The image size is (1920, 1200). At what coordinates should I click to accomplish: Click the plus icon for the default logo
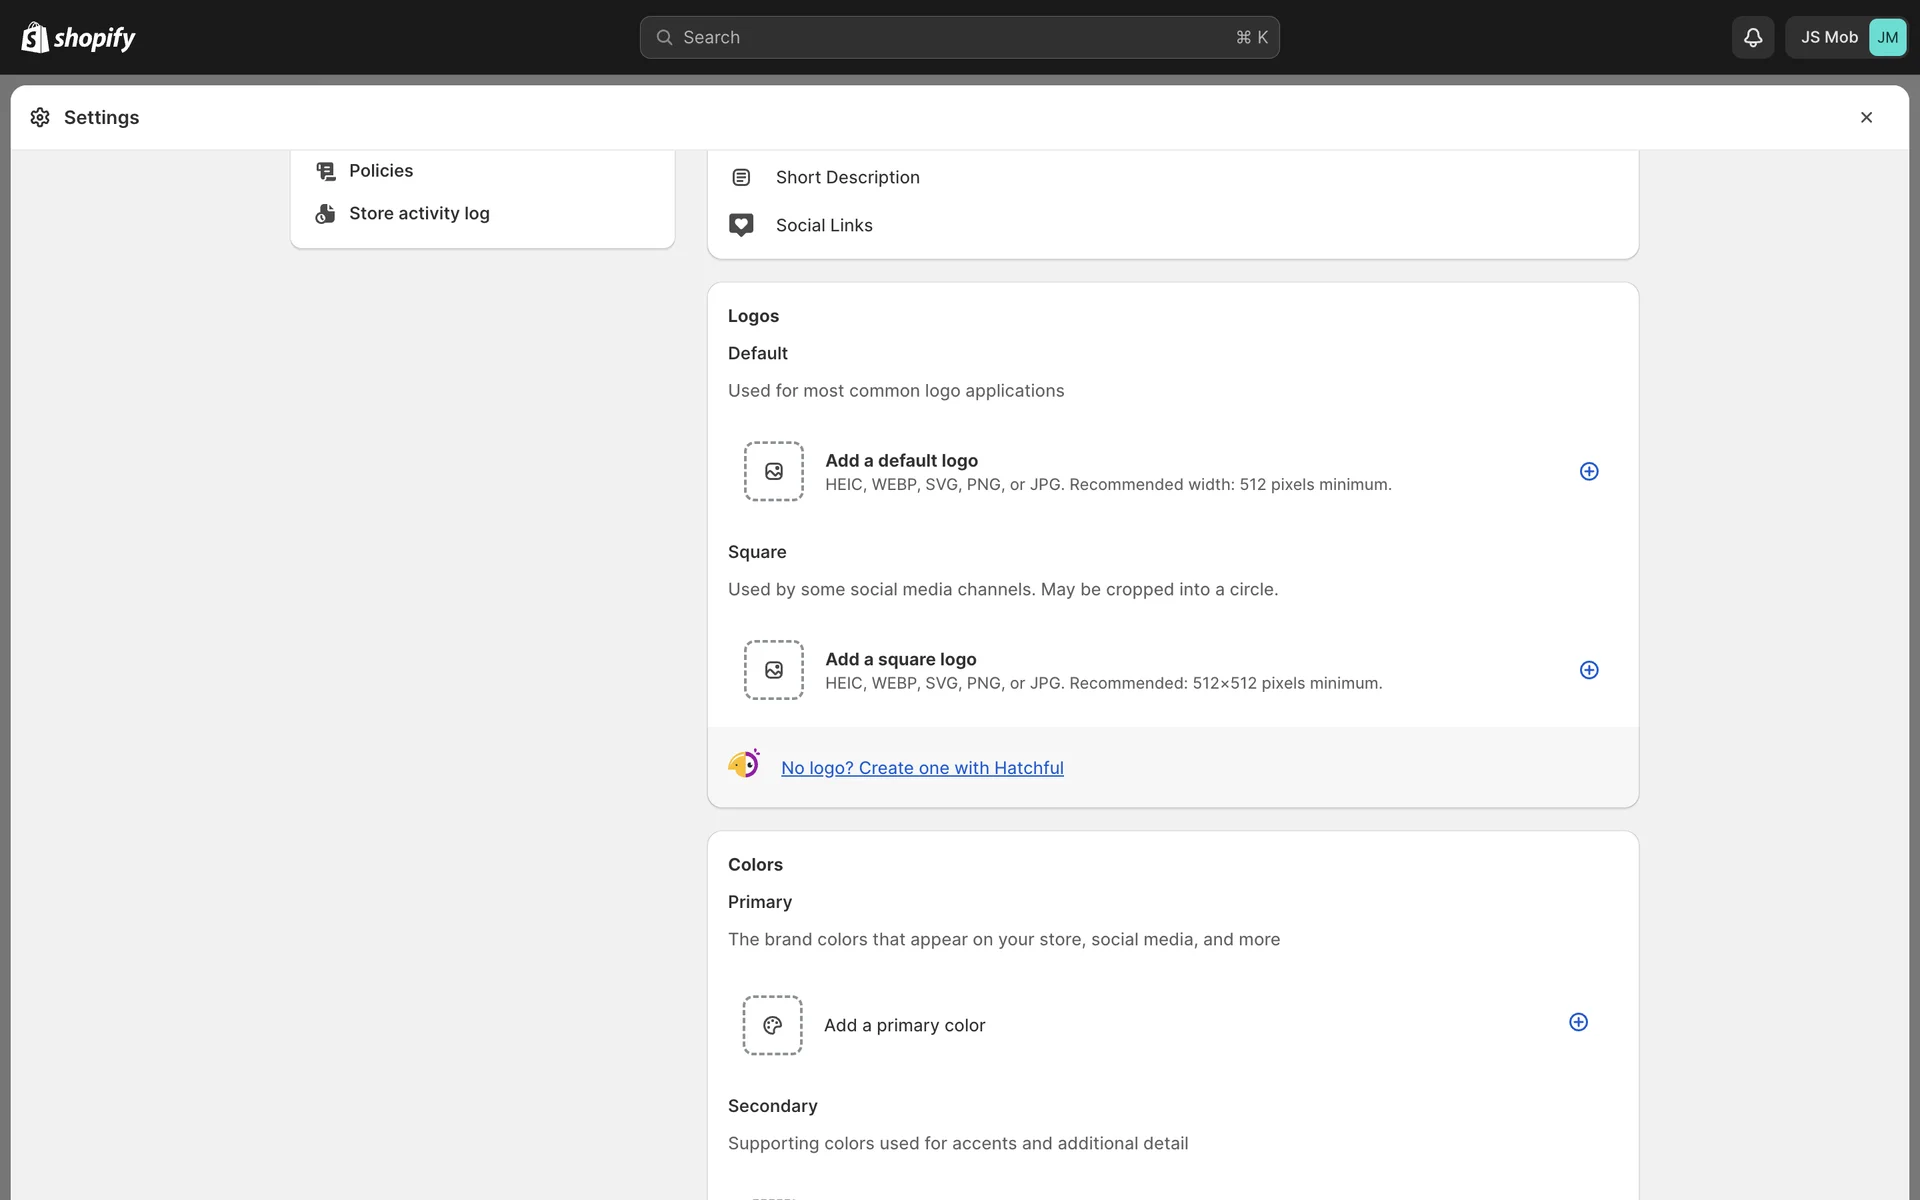(1588, 471)
